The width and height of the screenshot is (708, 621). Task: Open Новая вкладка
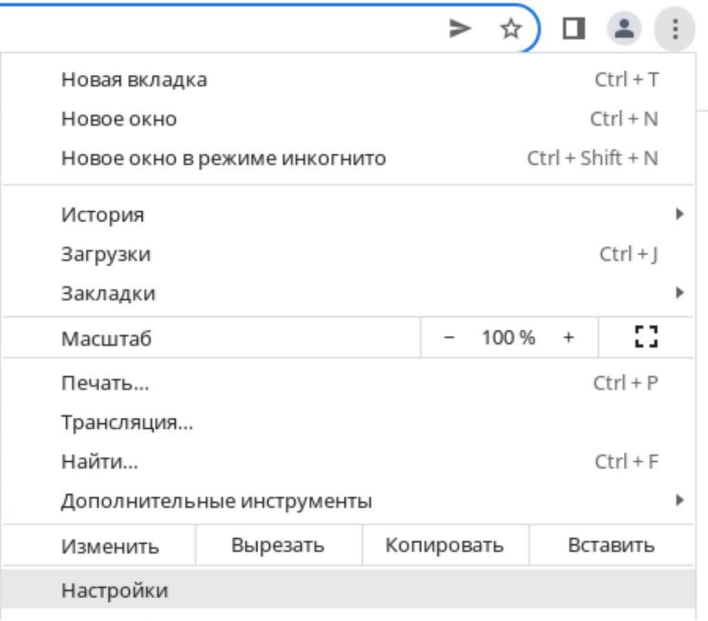348,79
